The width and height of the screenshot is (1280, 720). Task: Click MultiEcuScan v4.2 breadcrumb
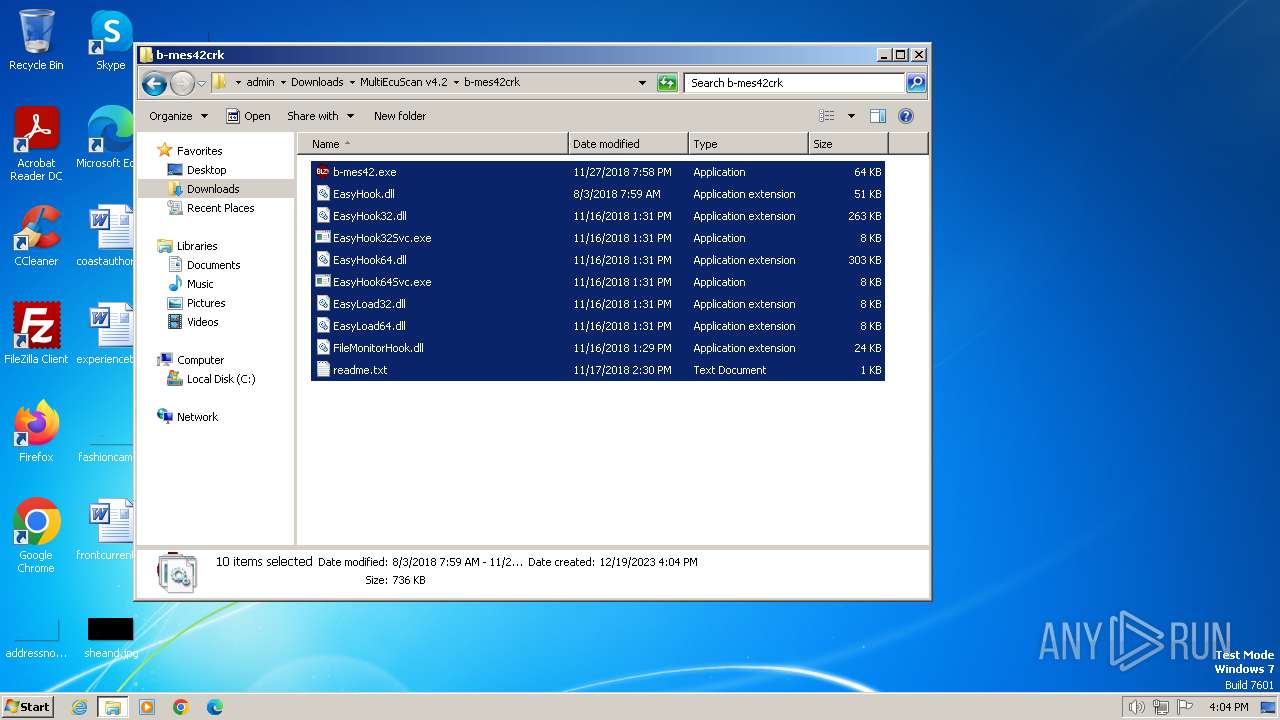[404, 83]
